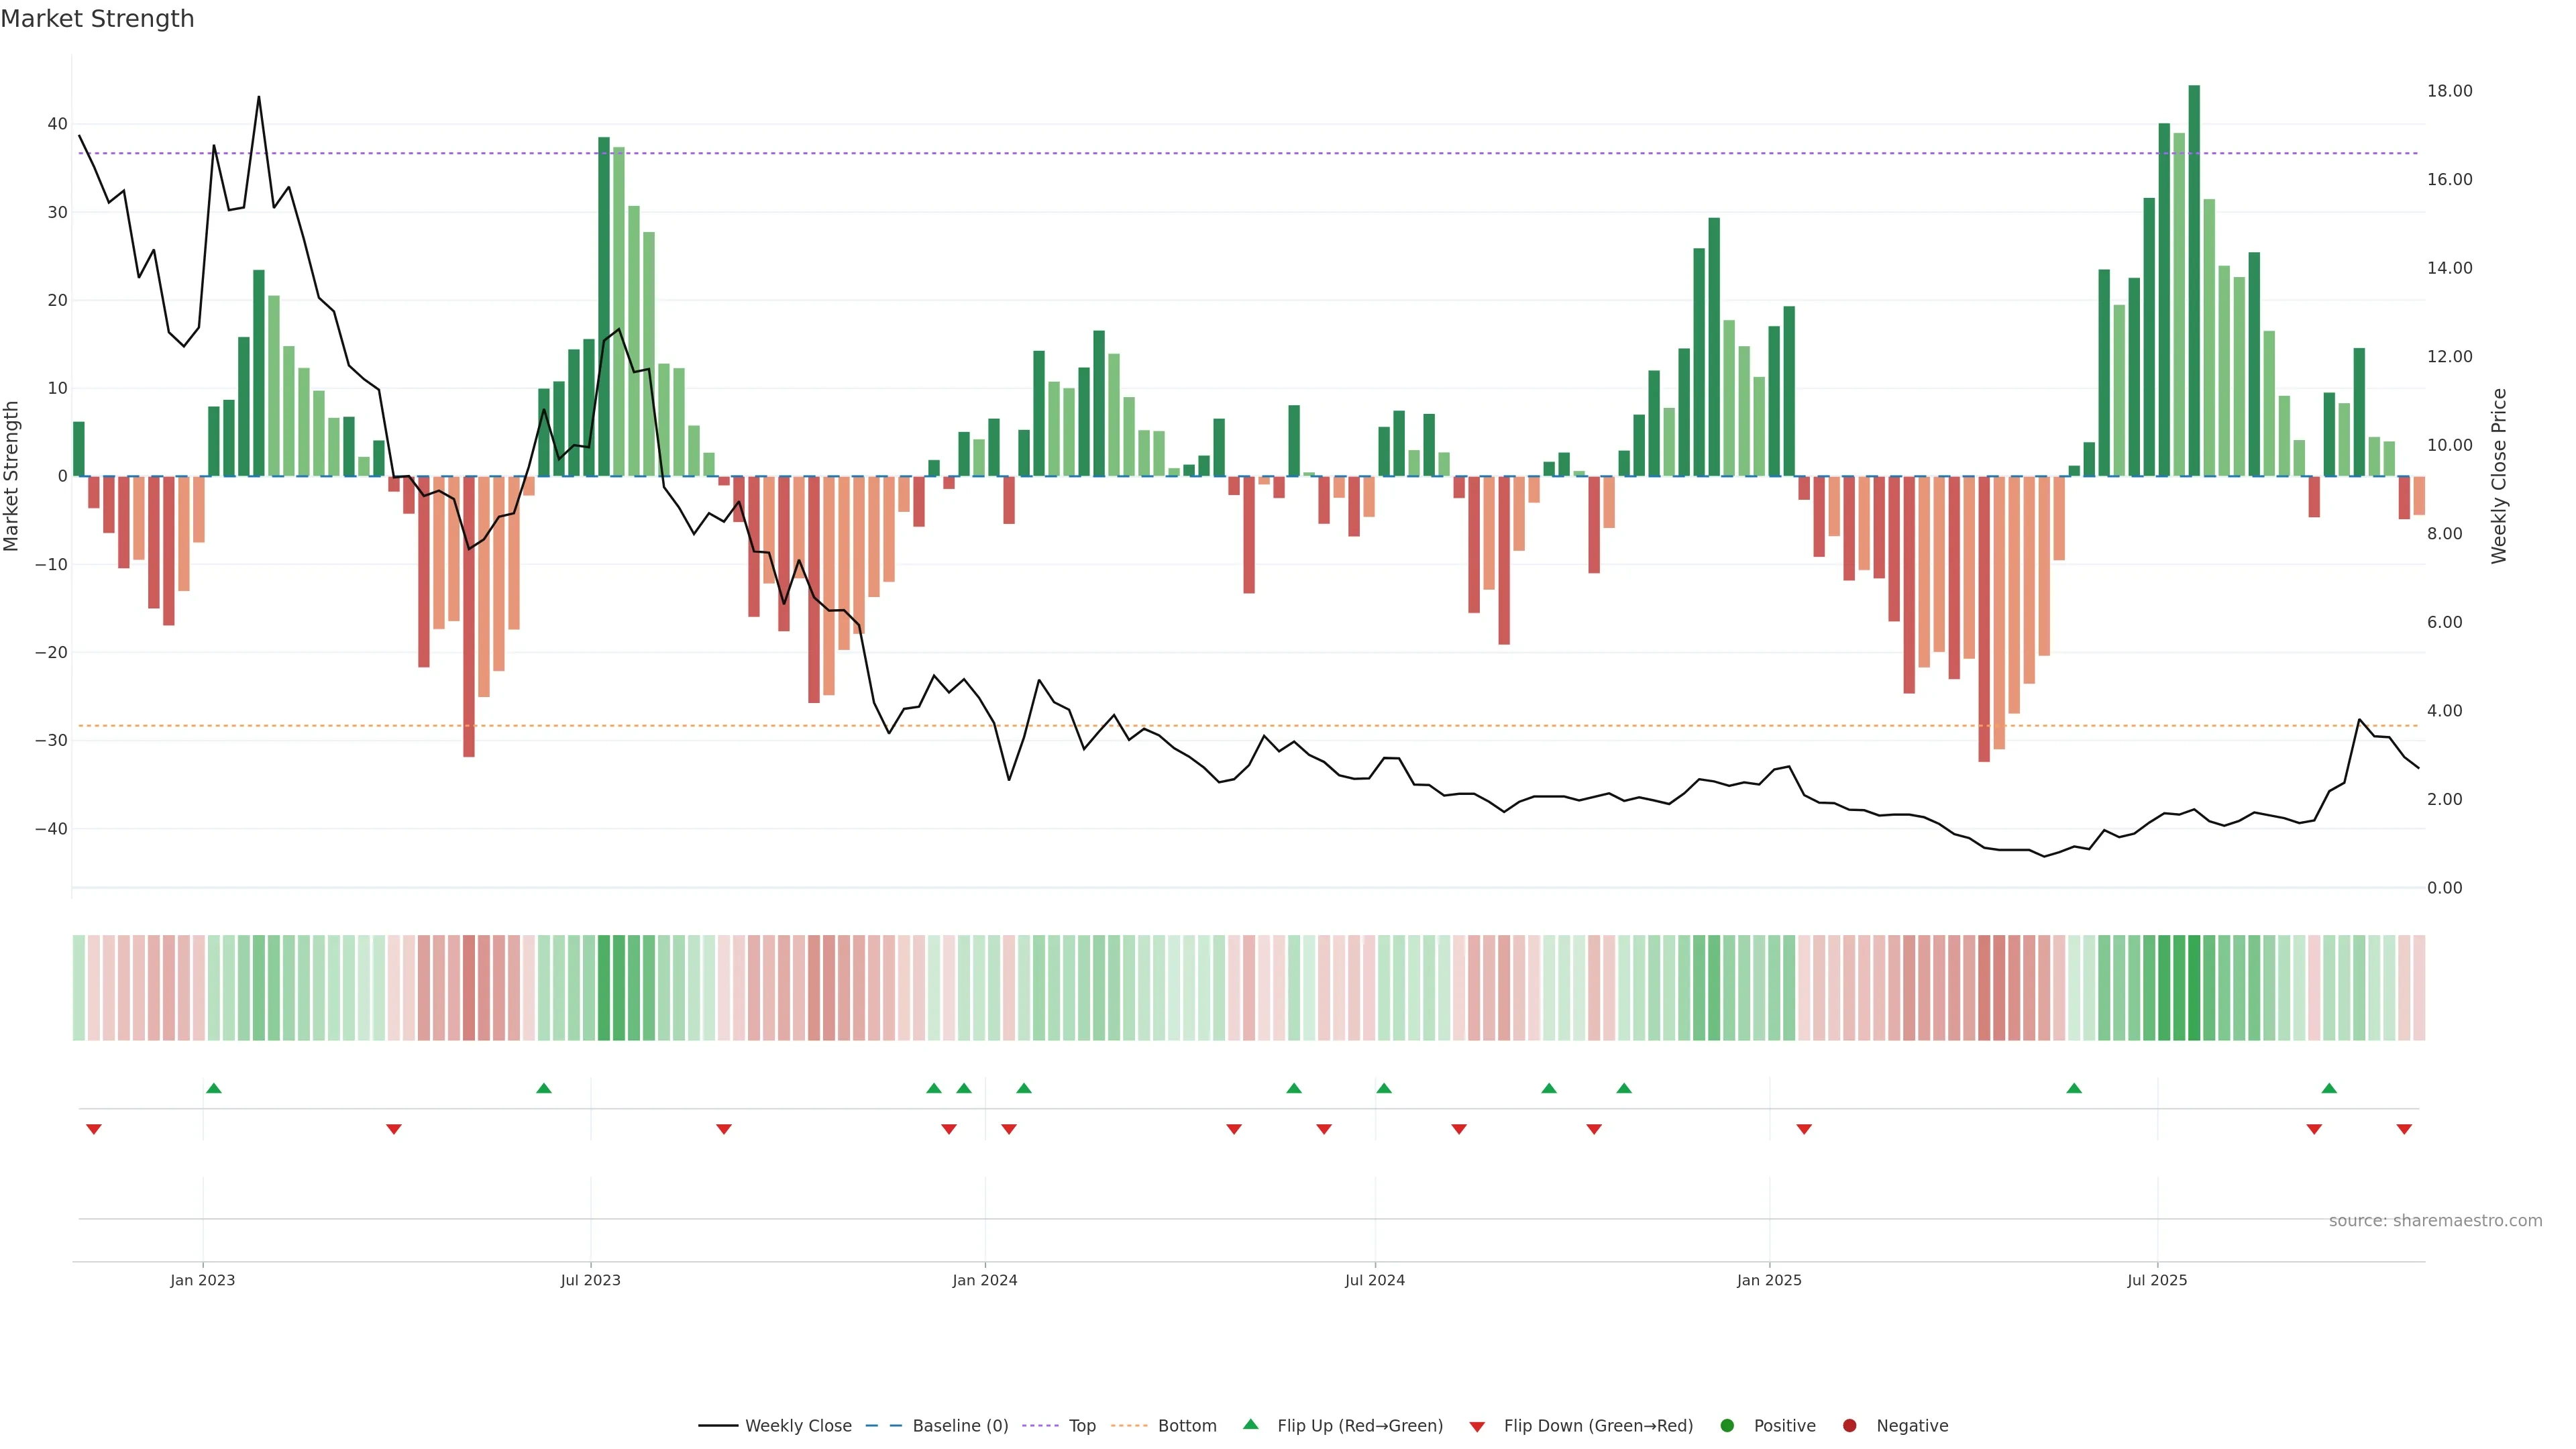This screenshot has height=1449, width=2576.
Task: Click the leftmost red flip-down marker
Action: click(x=94, y=1129)
